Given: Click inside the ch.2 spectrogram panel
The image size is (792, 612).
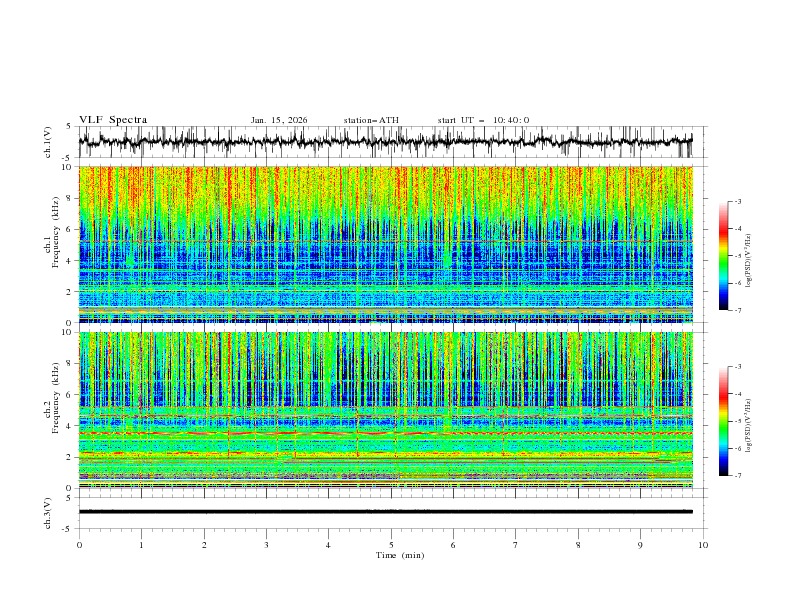Looking at the screenshot, I should [x=385, y=410].
